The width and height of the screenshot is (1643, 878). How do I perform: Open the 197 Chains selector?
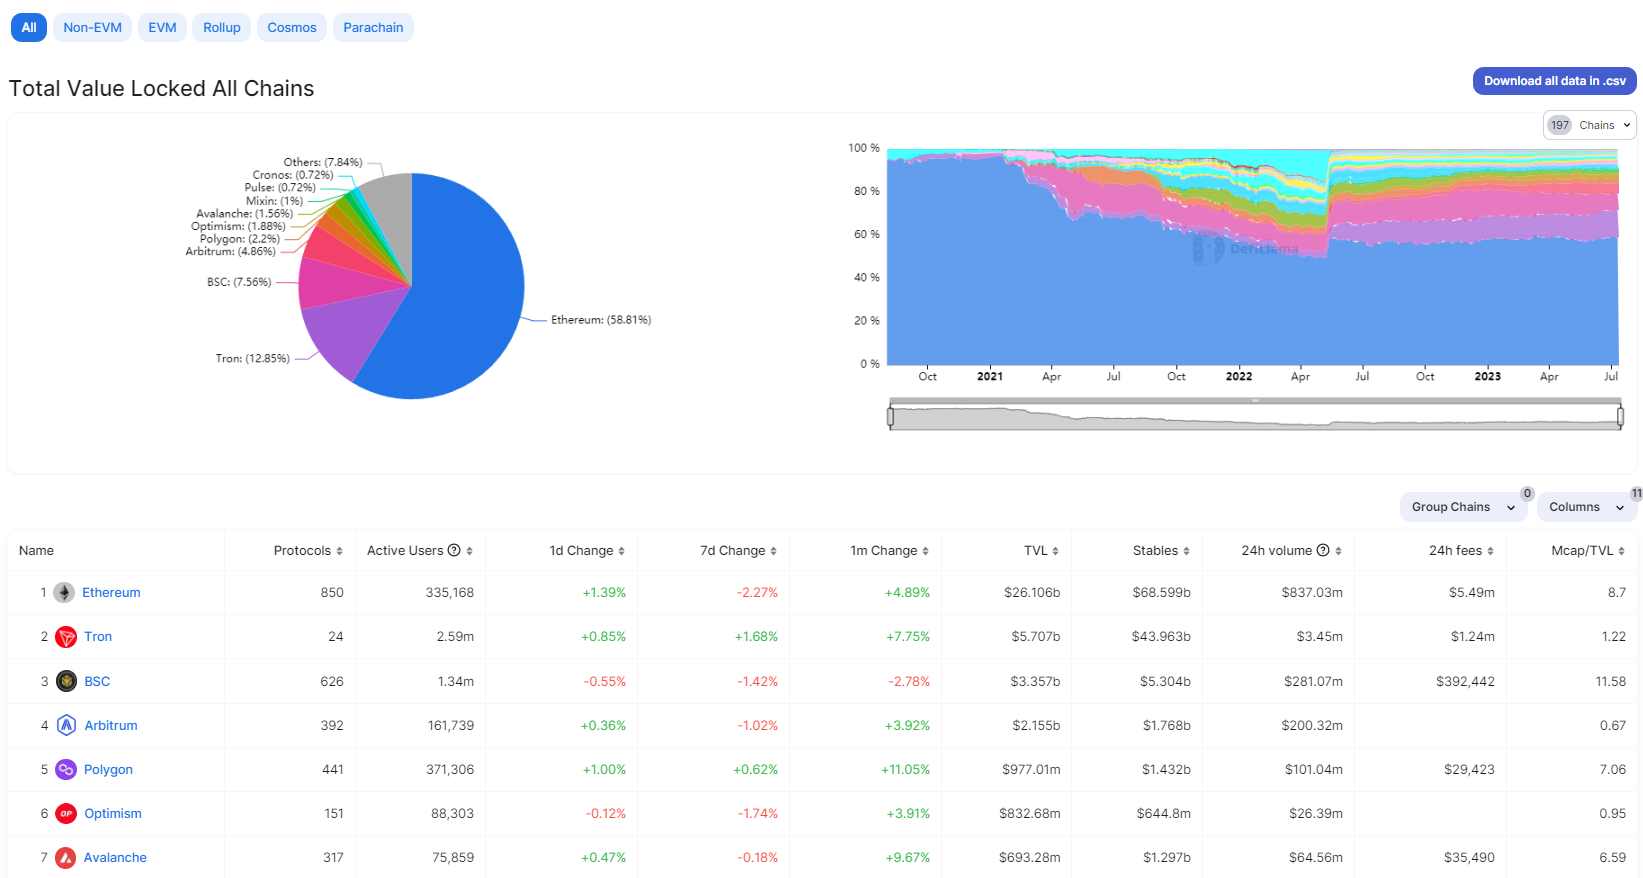click(x=1589, y=125)
